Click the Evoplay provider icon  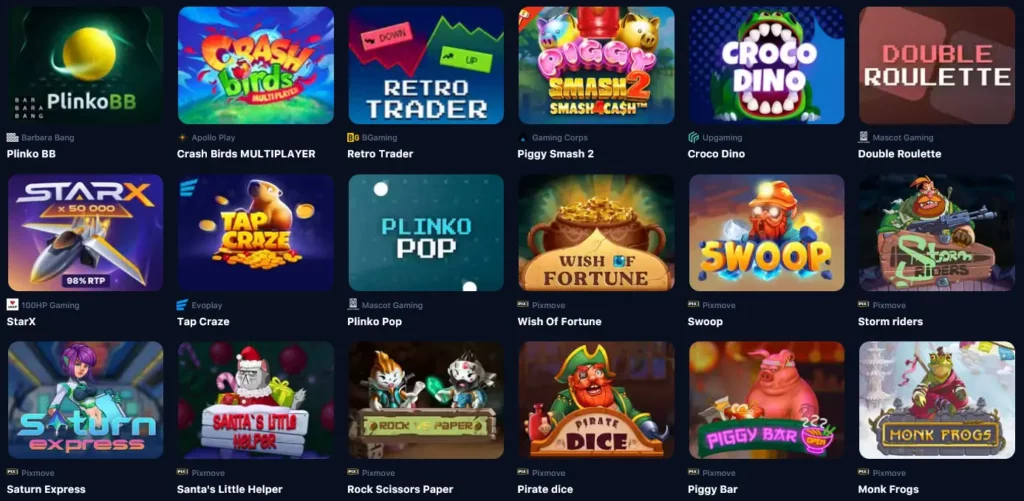(182, 305)
